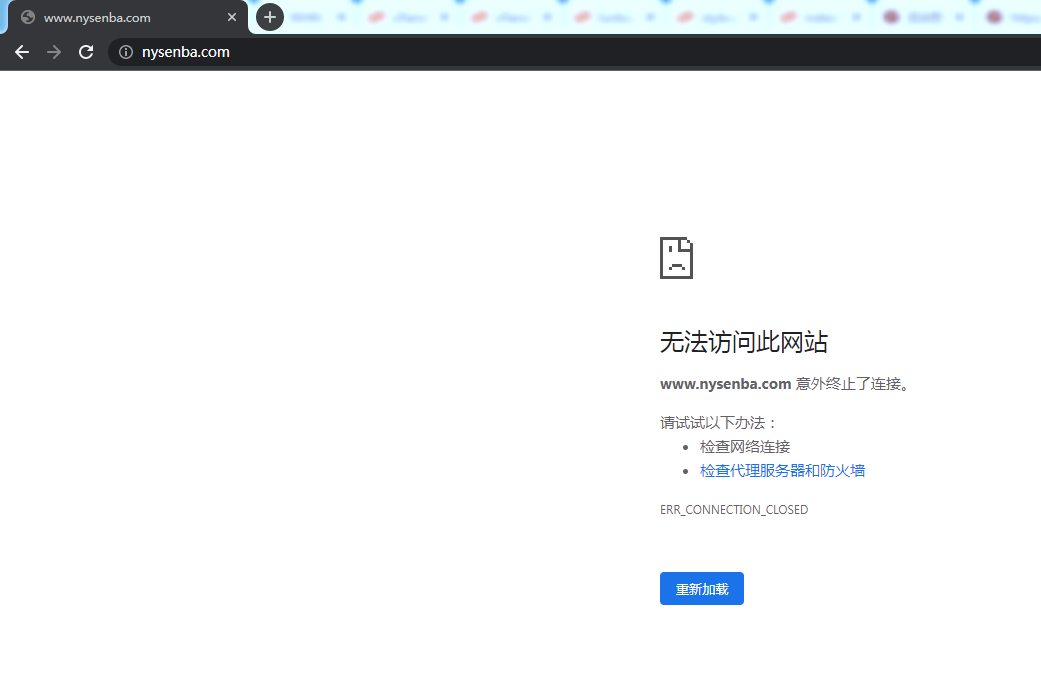This screenshot has height=686, width=1041.
Task: Select the www.nysenba.com tab title
Action: (x=97, y=17)
